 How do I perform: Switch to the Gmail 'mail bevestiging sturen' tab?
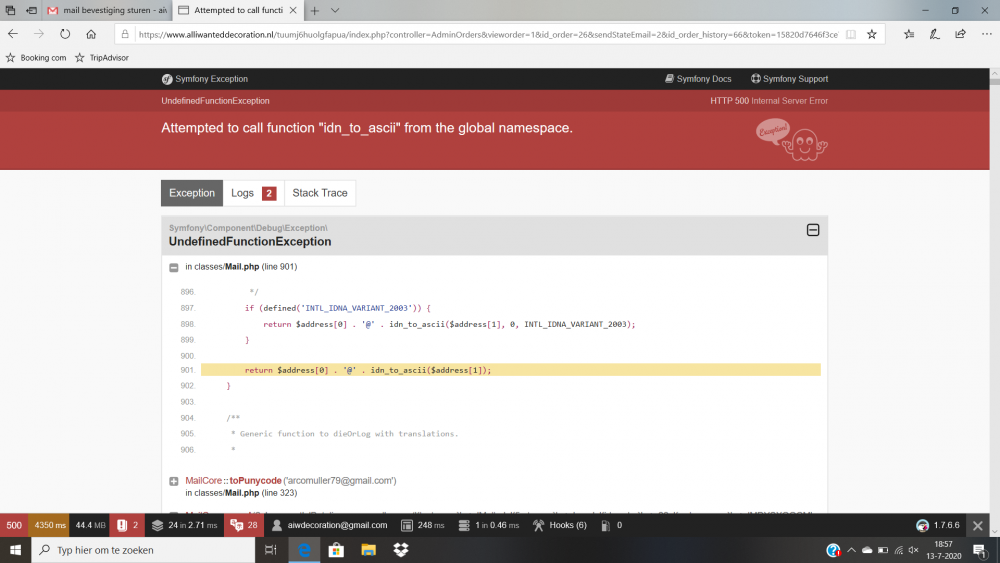(107, 10)
